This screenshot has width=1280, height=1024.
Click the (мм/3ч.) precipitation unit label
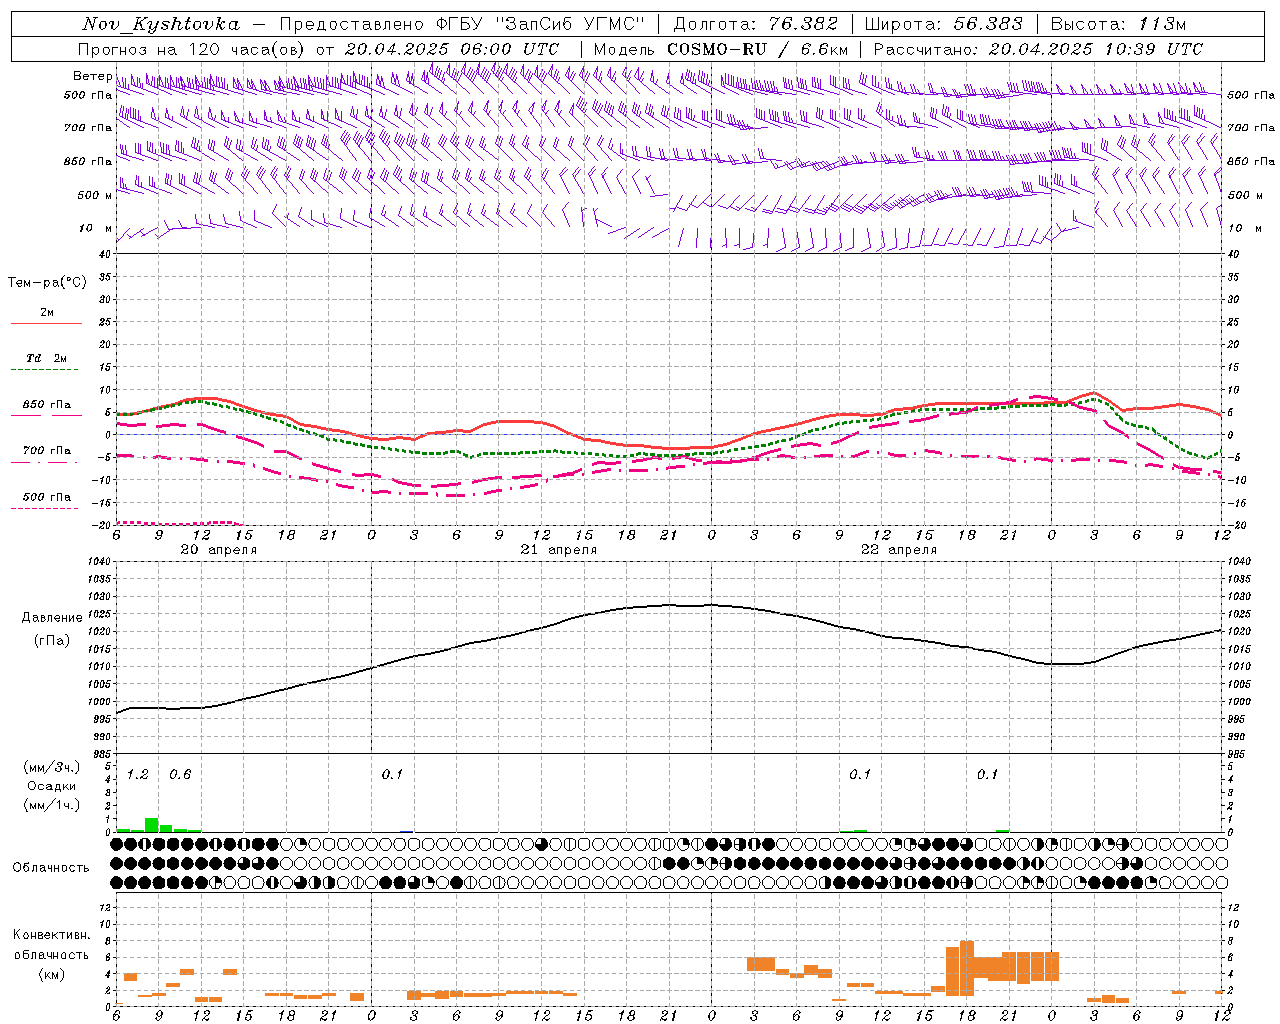(x=52, y=768)
